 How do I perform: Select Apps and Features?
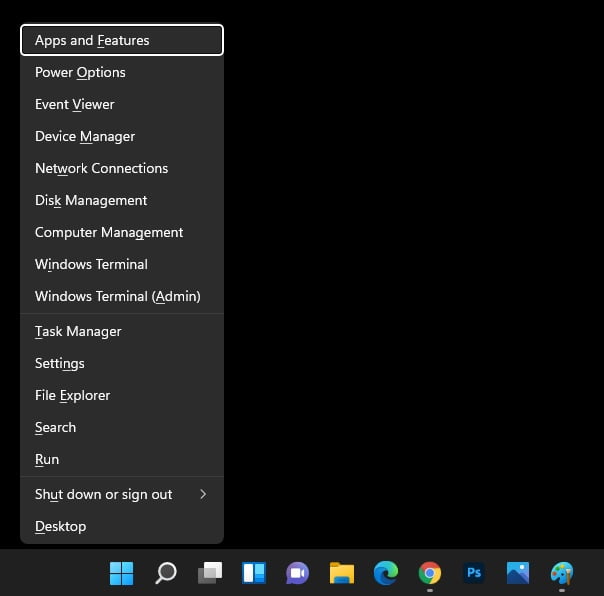[x=122, y=40]
